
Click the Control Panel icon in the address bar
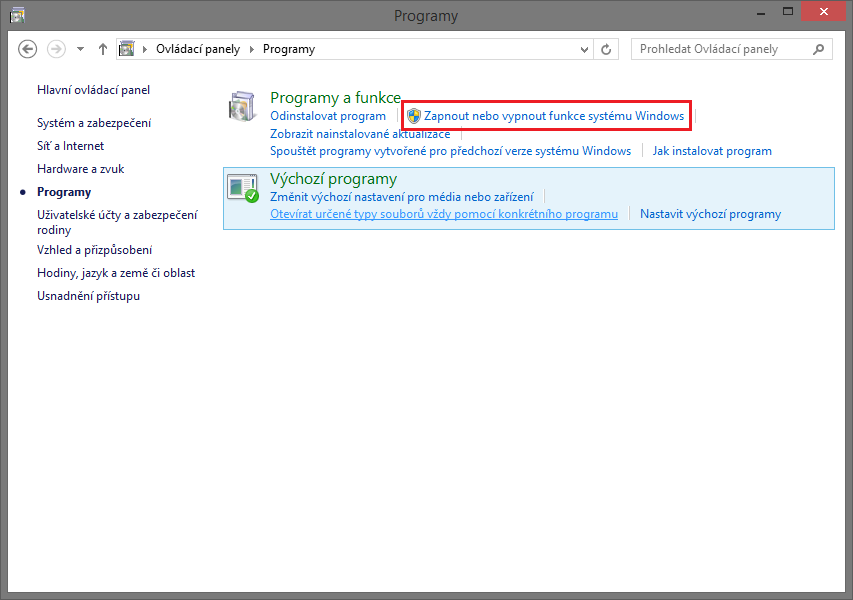127,48
